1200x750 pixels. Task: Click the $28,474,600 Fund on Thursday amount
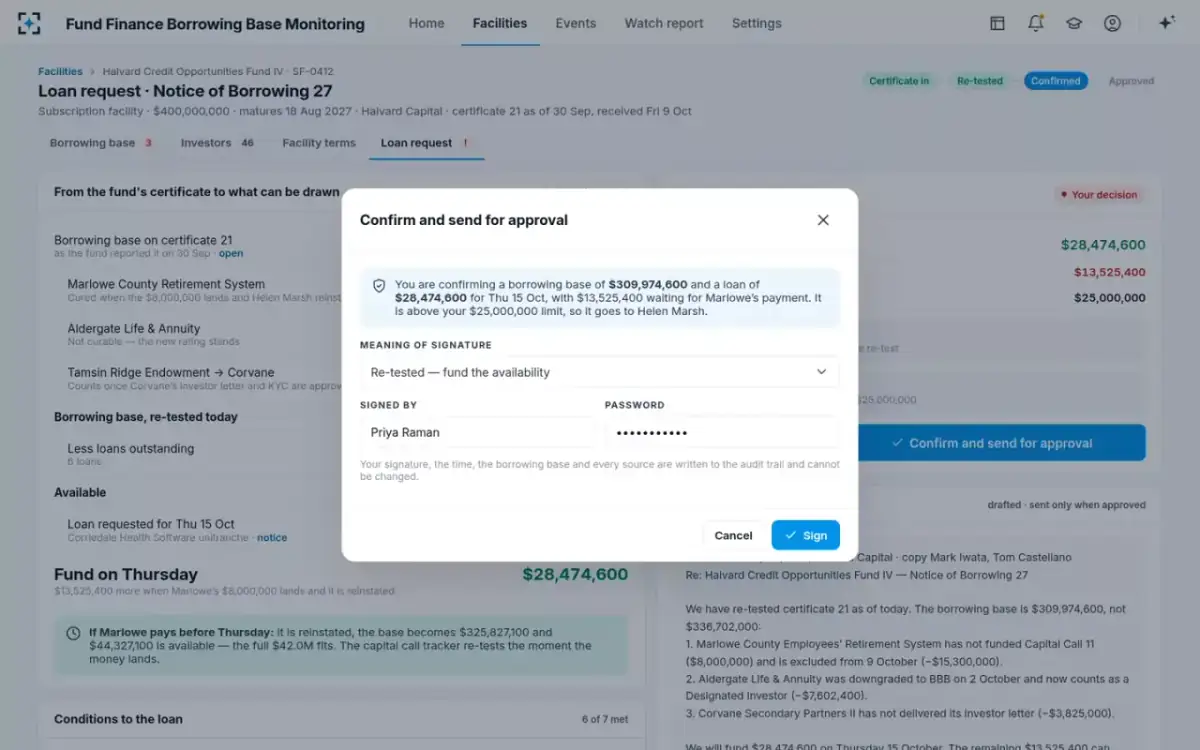point(575,574)
